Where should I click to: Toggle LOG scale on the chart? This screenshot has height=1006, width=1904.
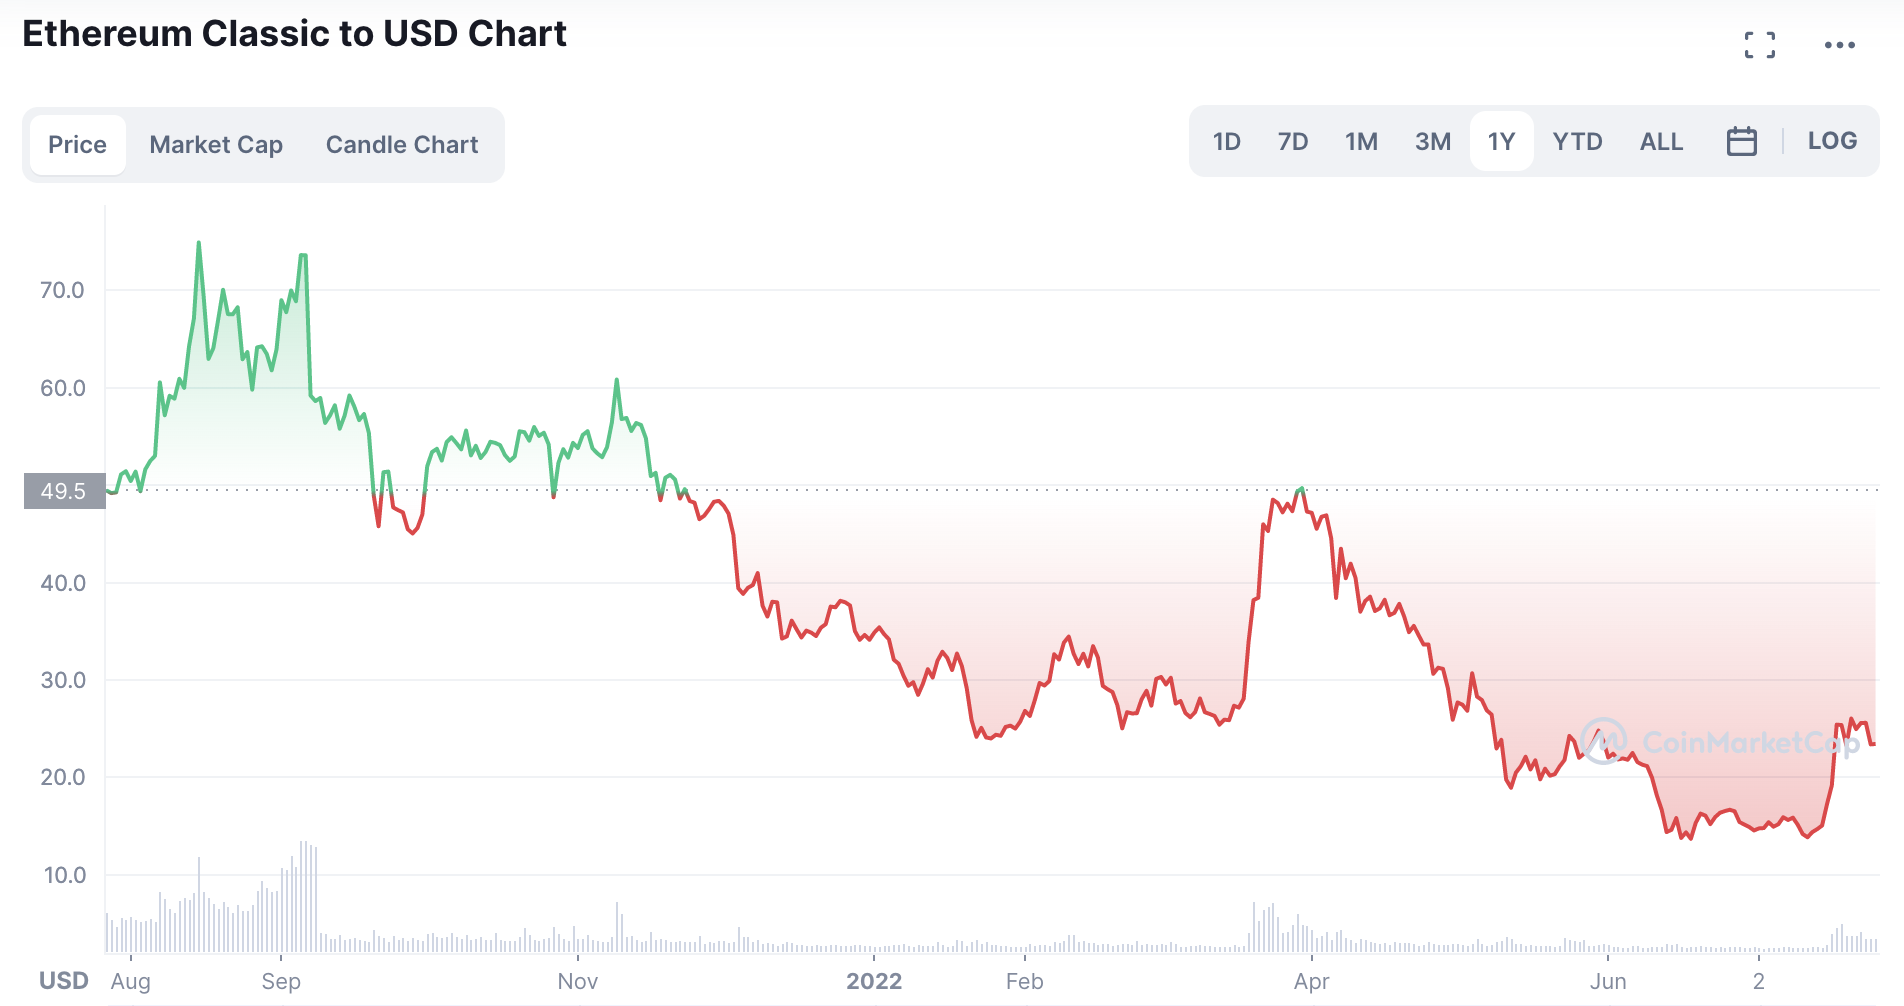[x=1832, y=141]
